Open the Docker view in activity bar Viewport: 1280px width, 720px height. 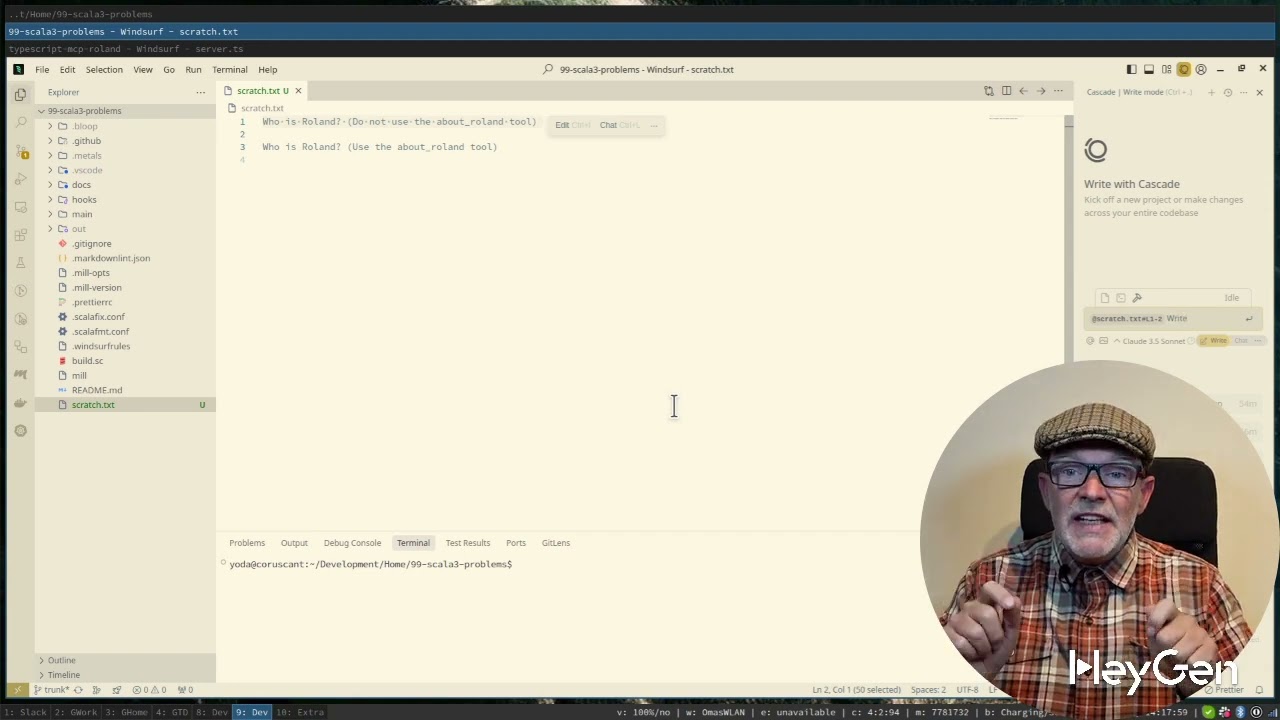20,403
